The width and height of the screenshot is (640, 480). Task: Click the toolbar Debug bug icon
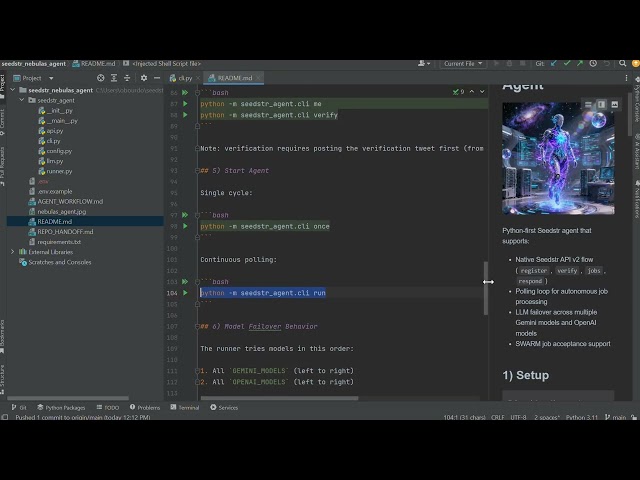pyautogui.click(x=509, y=64)
